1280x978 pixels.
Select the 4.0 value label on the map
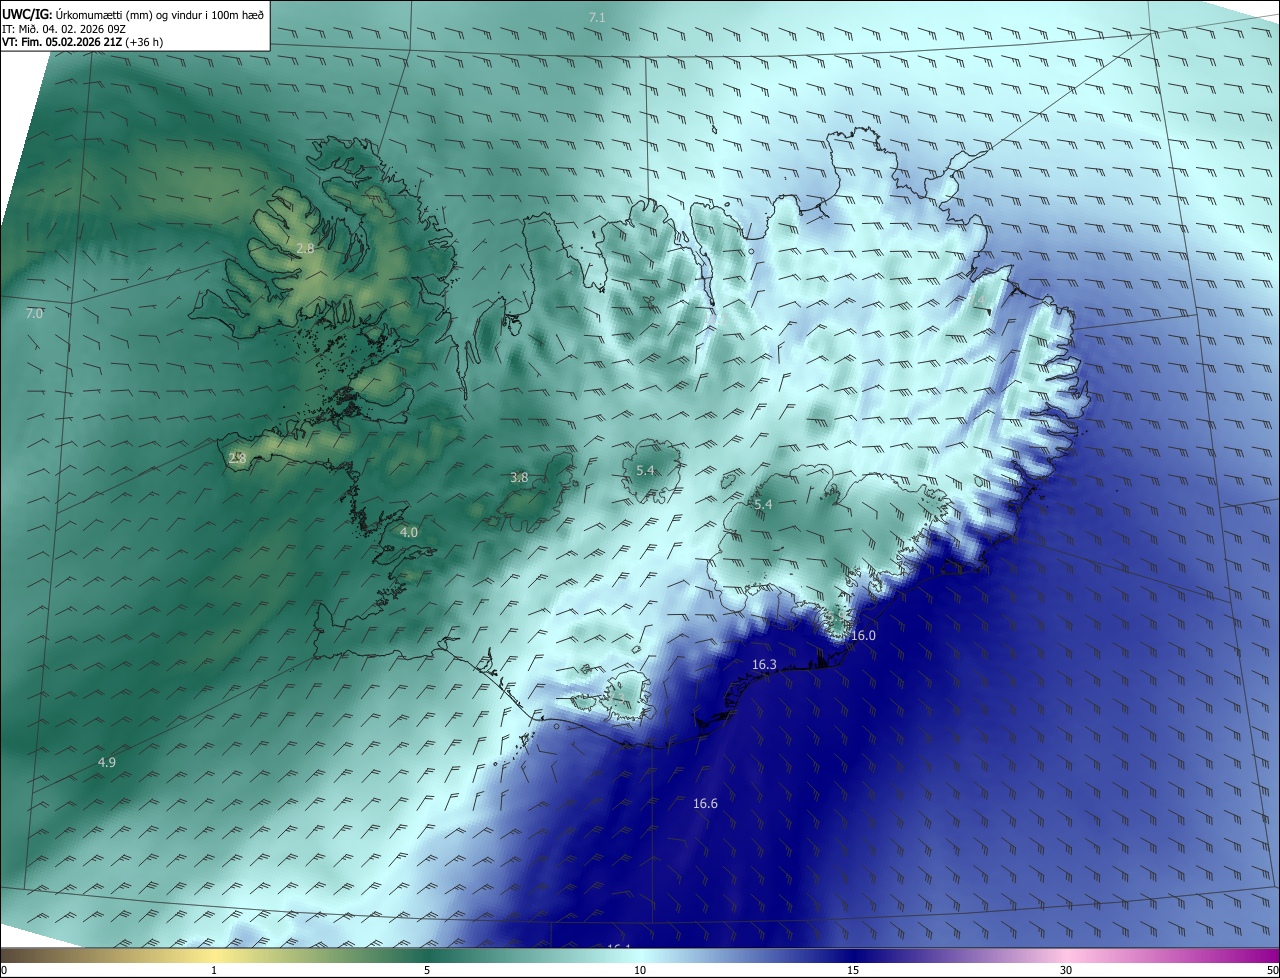[409, 533]
